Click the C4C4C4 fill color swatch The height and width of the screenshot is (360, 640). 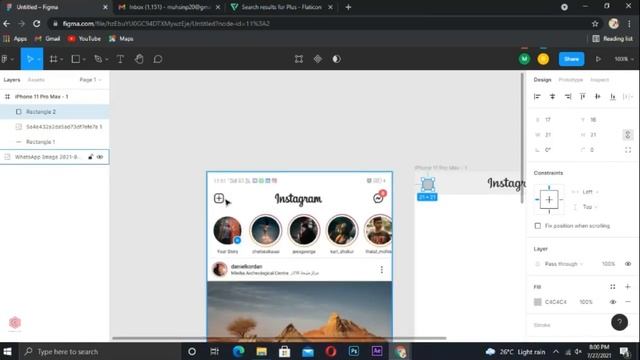(x=538, y=302)
